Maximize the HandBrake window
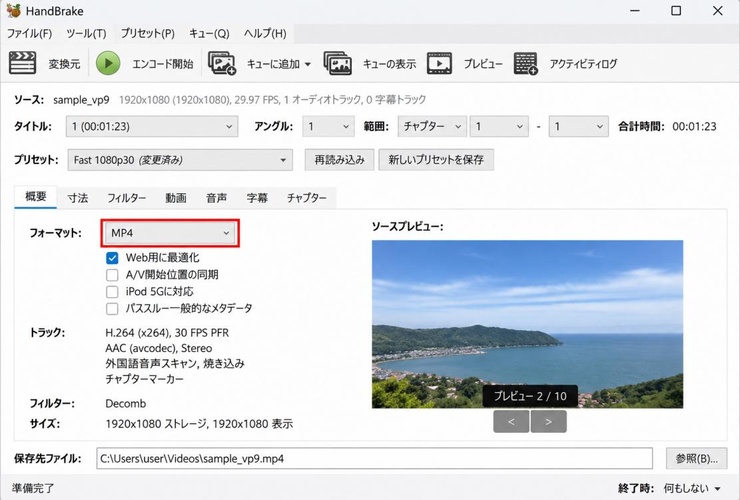Image resolution: width=740 pixels, height=500 pixels. [676, 10]
